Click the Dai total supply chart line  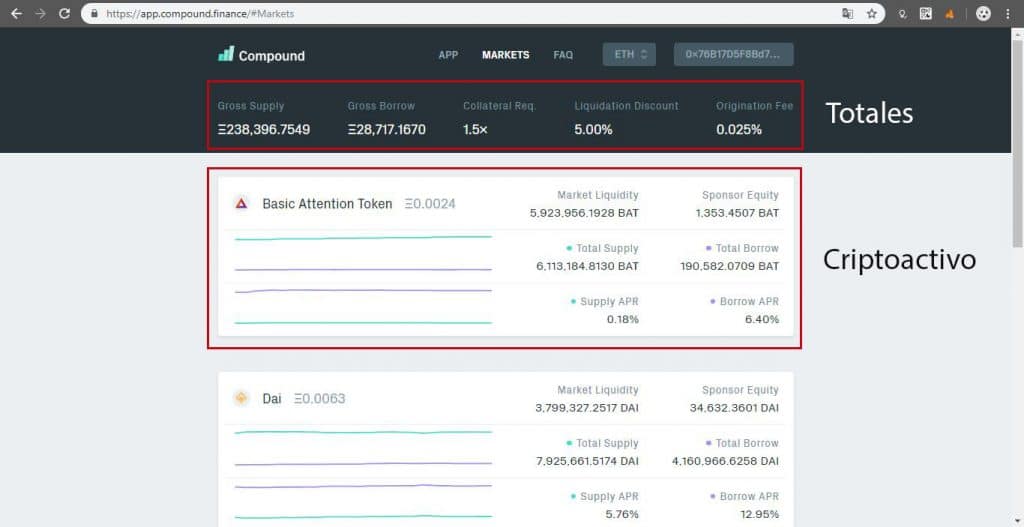[363, 432]
